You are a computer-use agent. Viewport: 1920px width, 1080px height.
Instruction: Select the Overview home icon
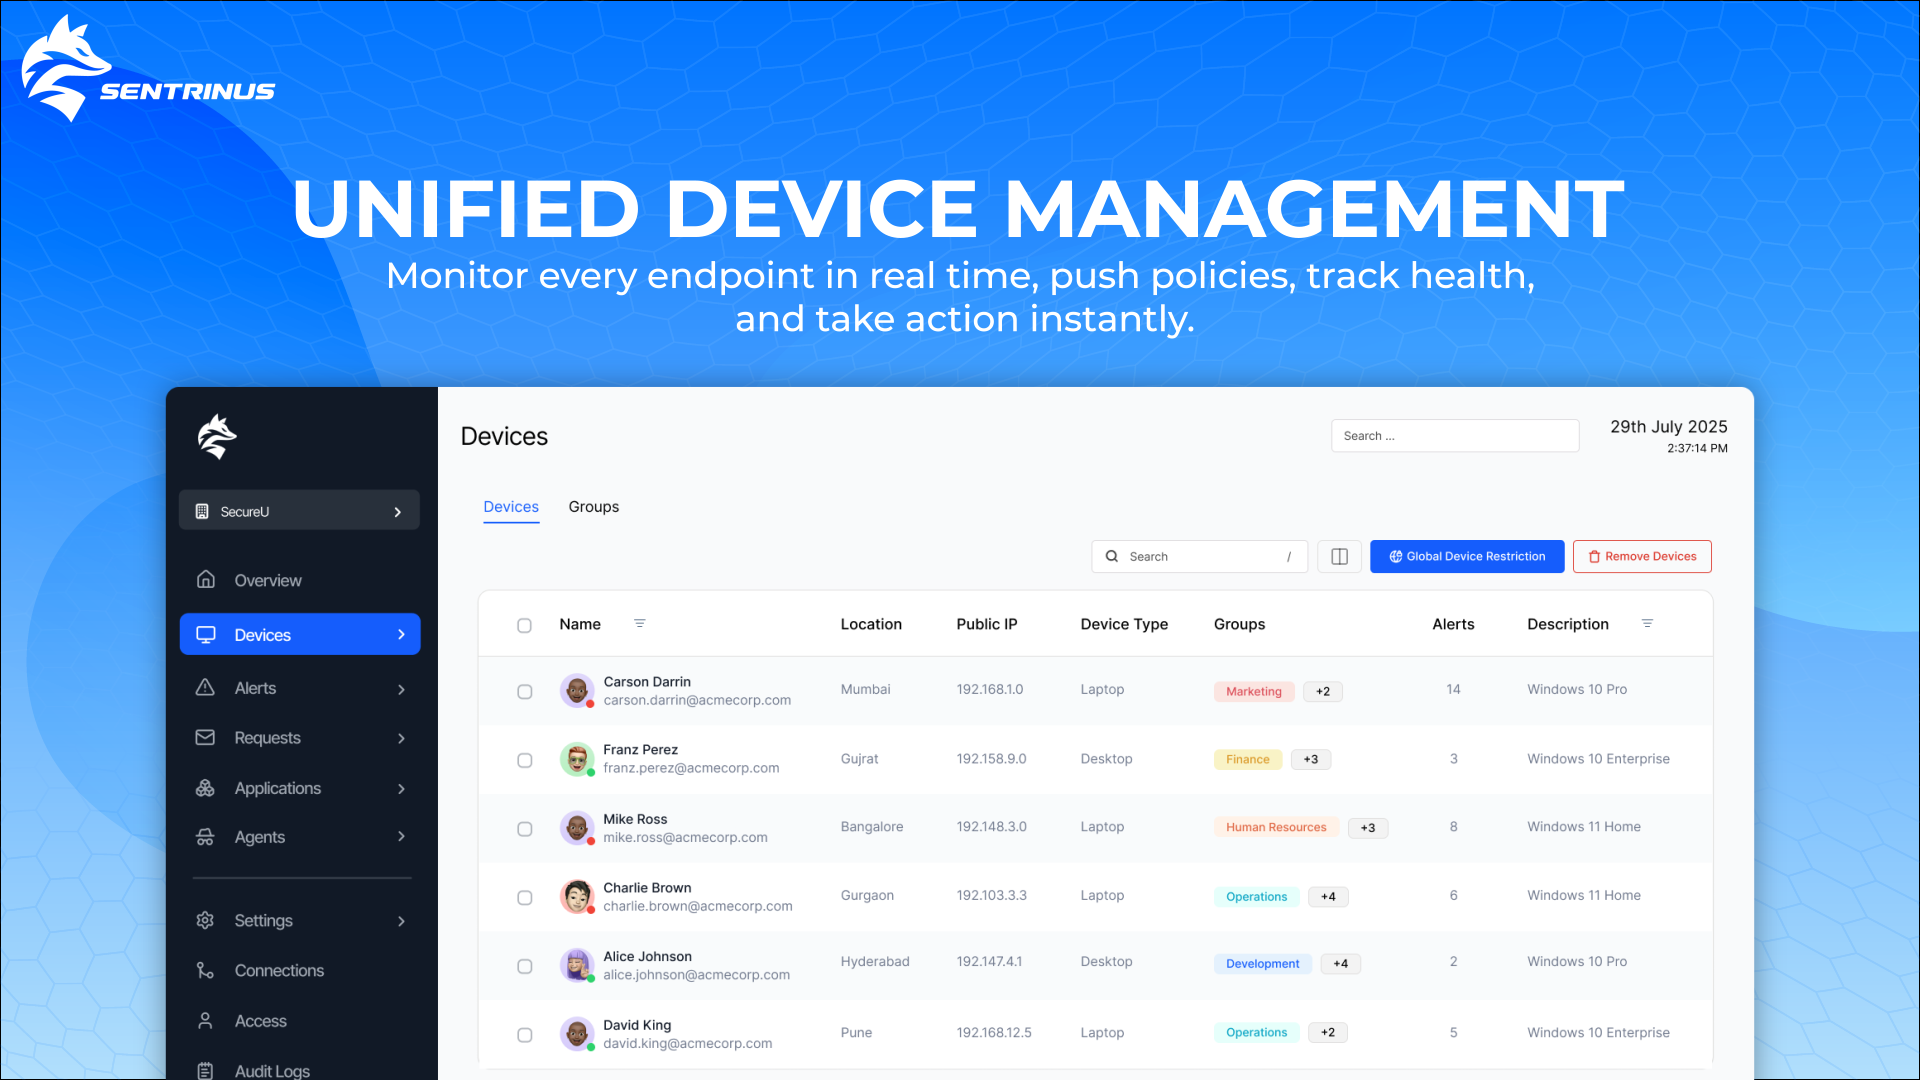tap(205, 580)
